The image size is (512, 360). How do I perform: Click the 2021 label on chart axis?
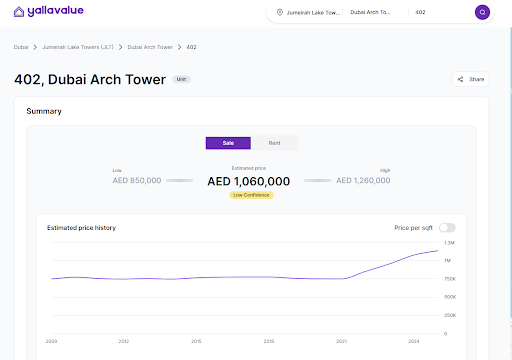(x=341, y=341)
